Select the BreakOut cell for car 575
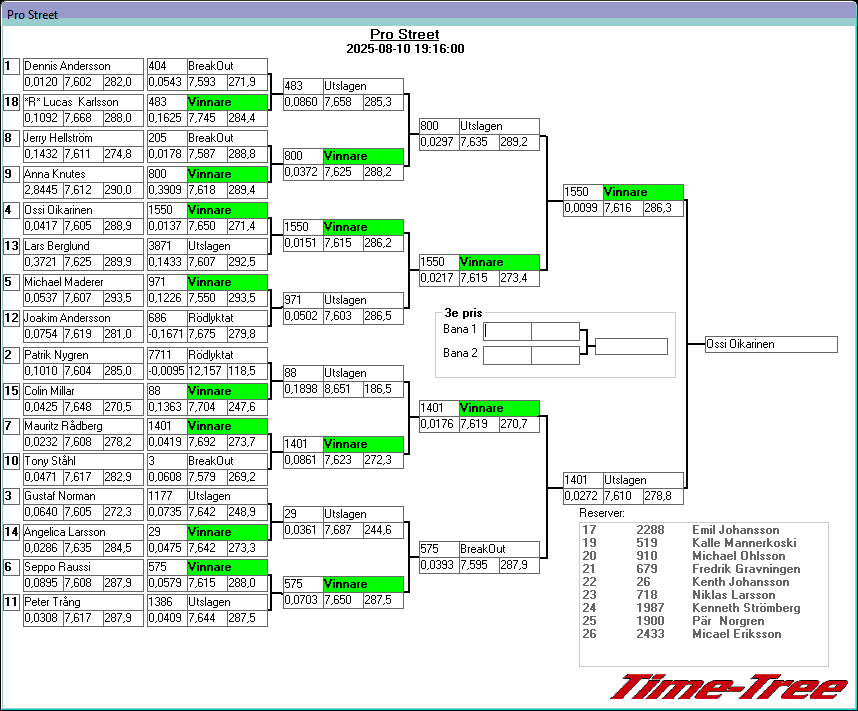The height and width of the screenshot is (711, 858). [x=499, y=549]
